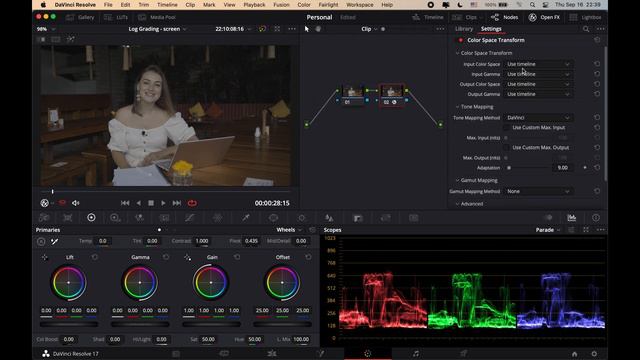
Task: Open the Playback menu
Action: tap(254, 5)
